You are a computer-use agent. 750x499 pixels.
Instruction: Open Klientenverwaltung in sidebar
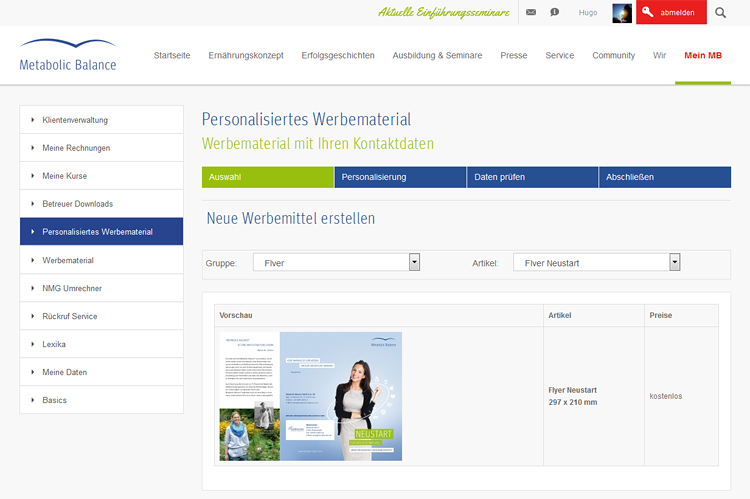101,120
